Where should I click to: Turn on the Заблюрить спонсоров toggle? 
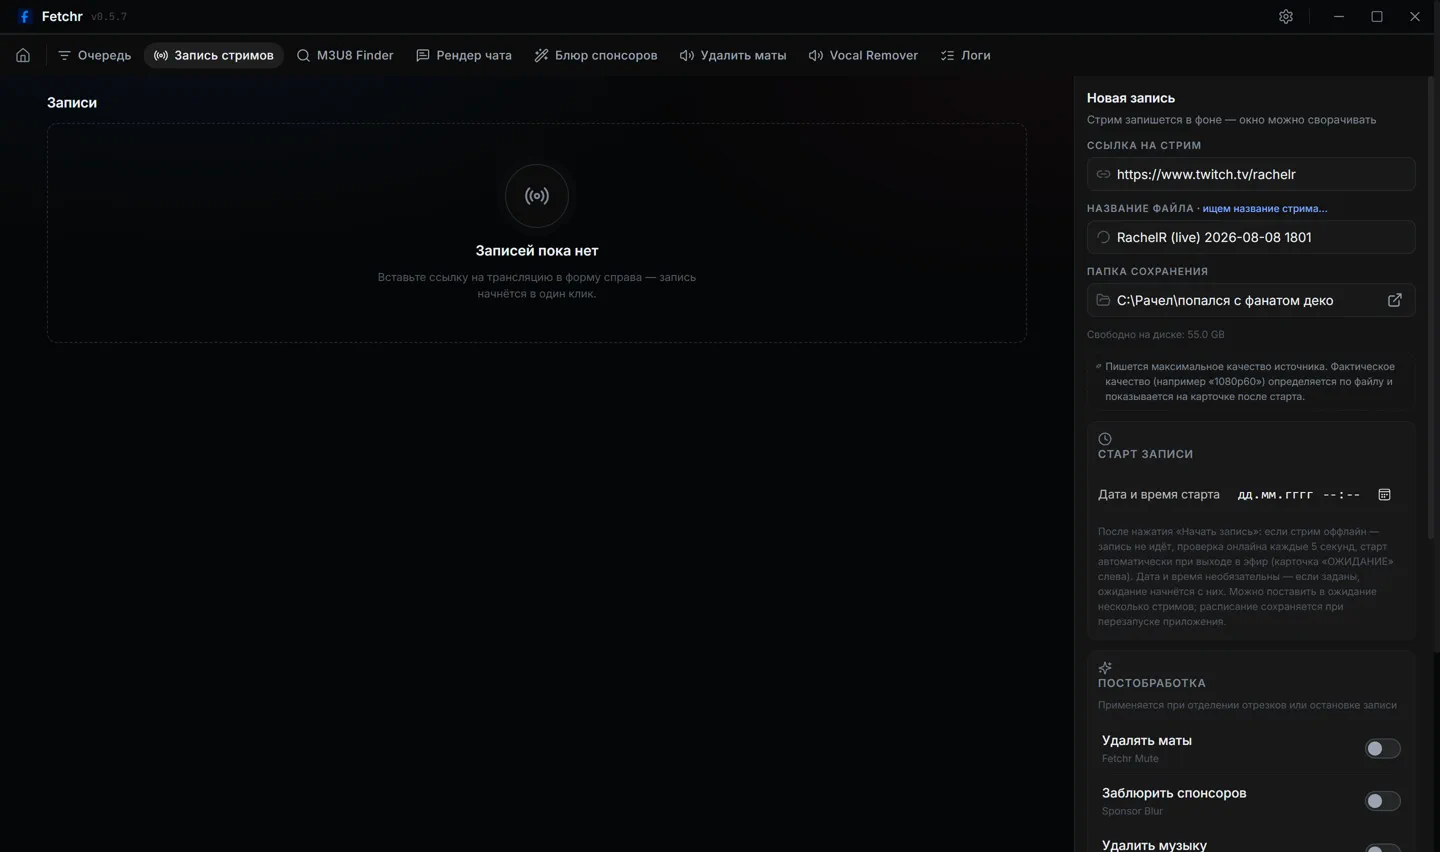click(x=1383, y=801)
